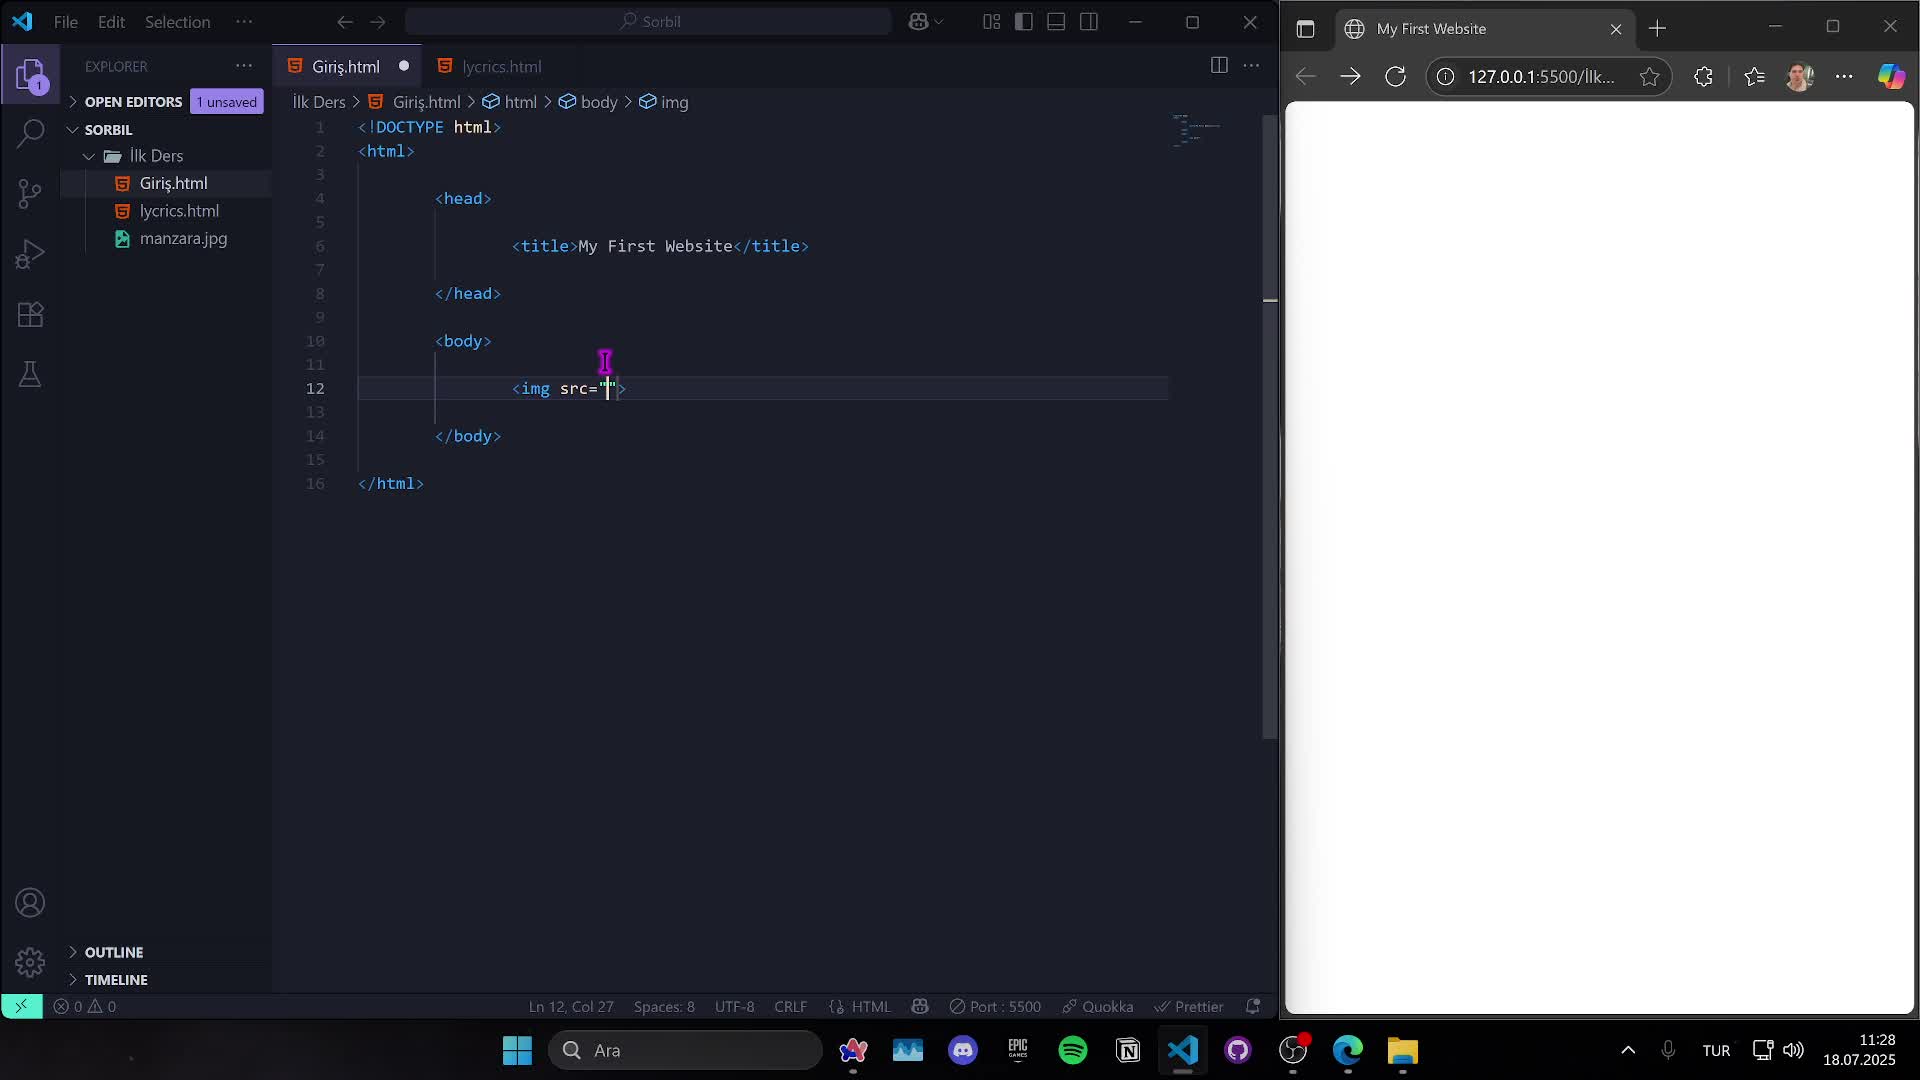Open Copilot chat menu in title bar

pyautogui.click(x=925, y=22)
